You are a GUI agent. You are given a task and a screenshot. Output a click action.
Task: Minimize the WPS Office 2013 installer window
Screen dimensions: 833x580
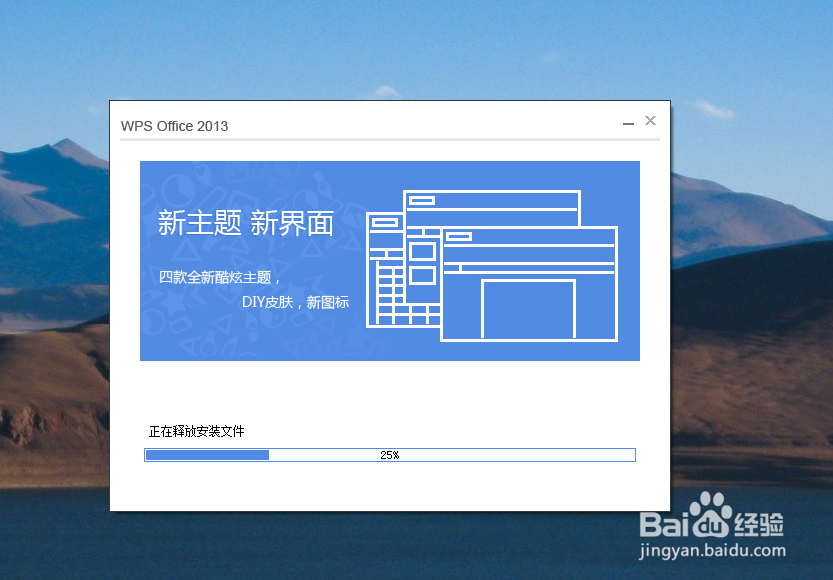[x=628, y=123]
